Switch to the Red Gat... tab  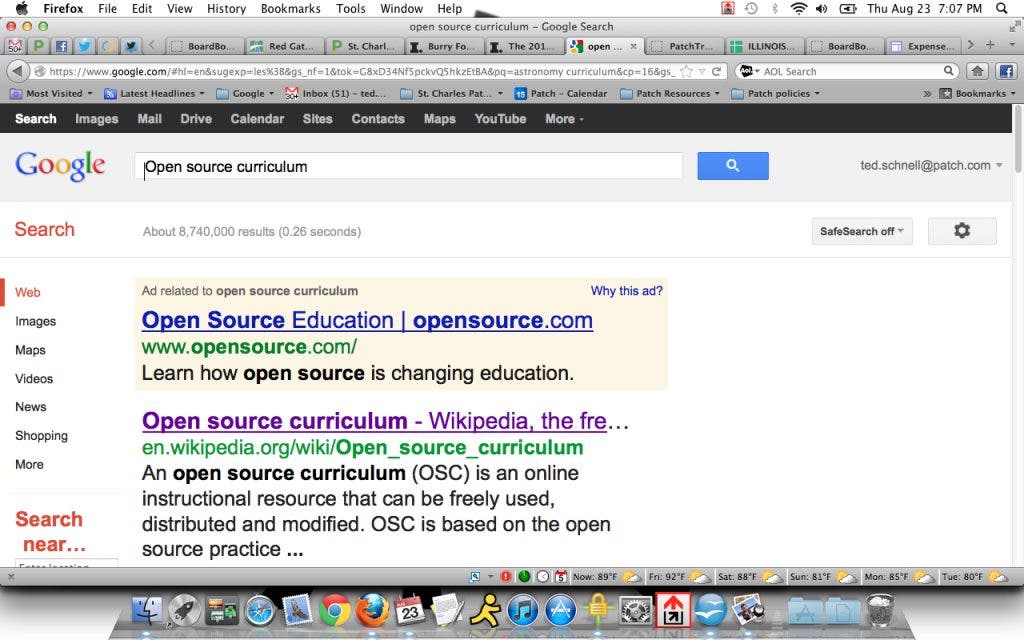[x=285, y=46]
